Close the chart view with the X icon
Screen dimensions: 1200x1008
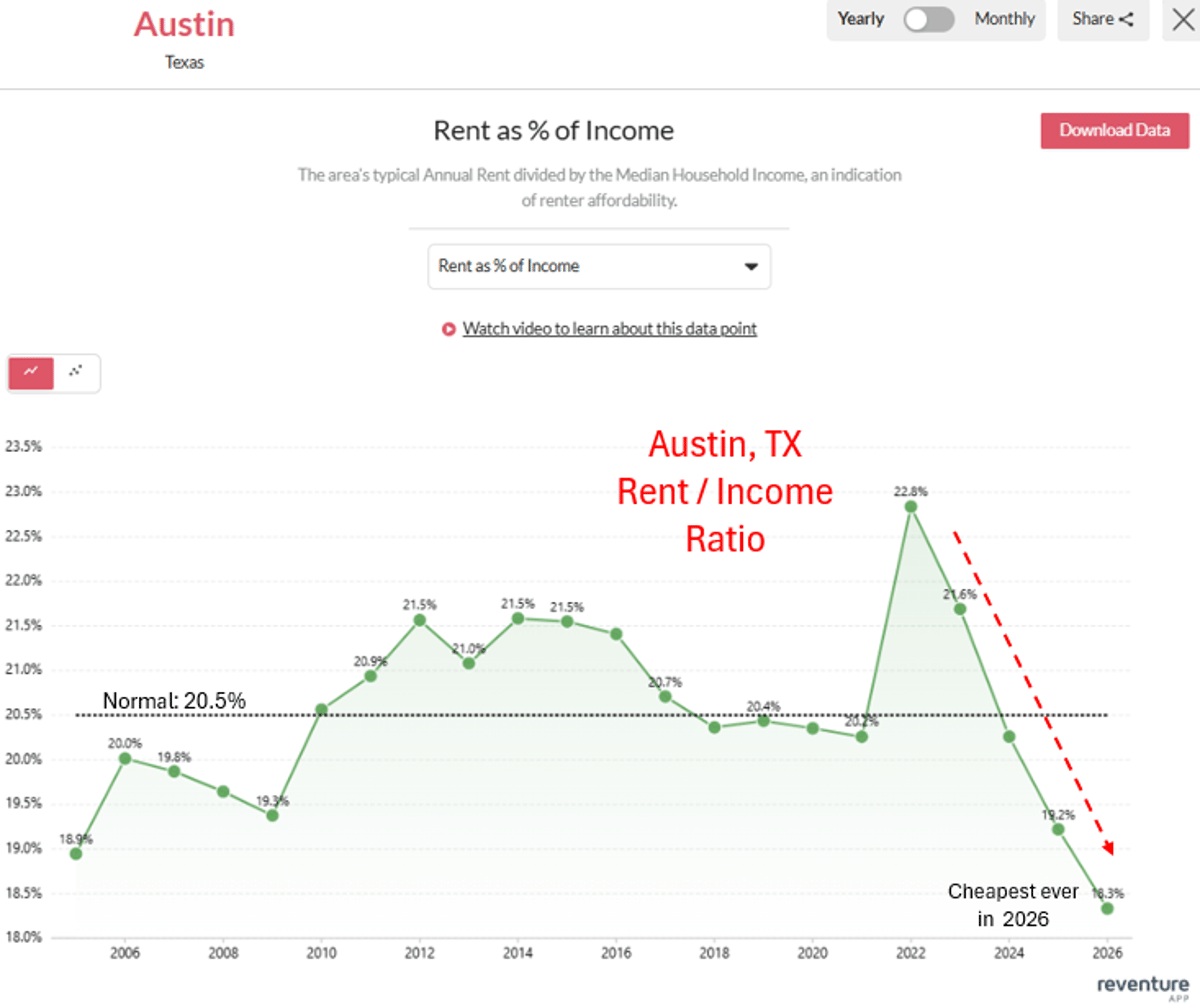[1183, 20]
